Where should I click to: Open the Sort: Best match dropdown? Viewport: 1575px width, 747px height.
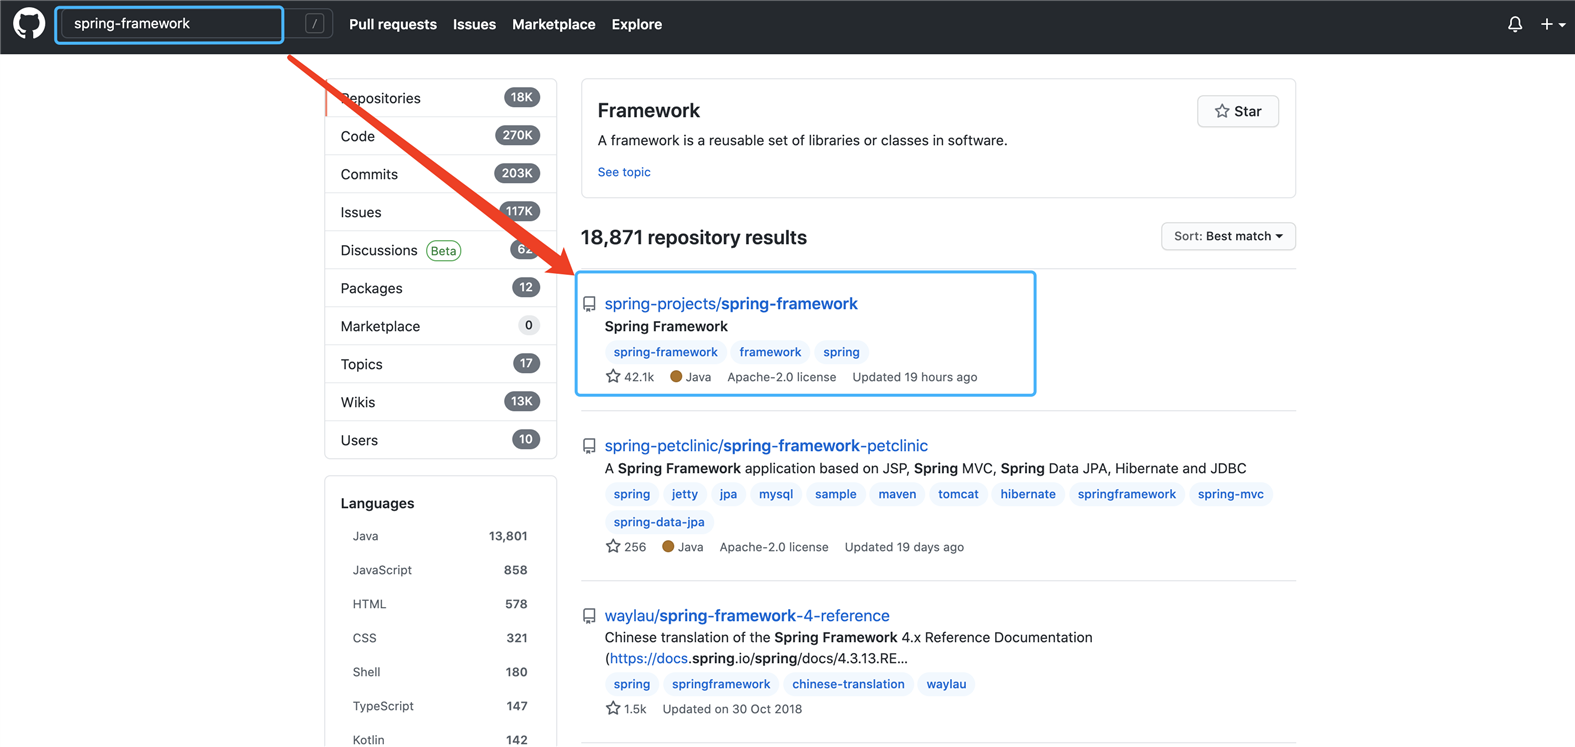(x=1228, y=236)
